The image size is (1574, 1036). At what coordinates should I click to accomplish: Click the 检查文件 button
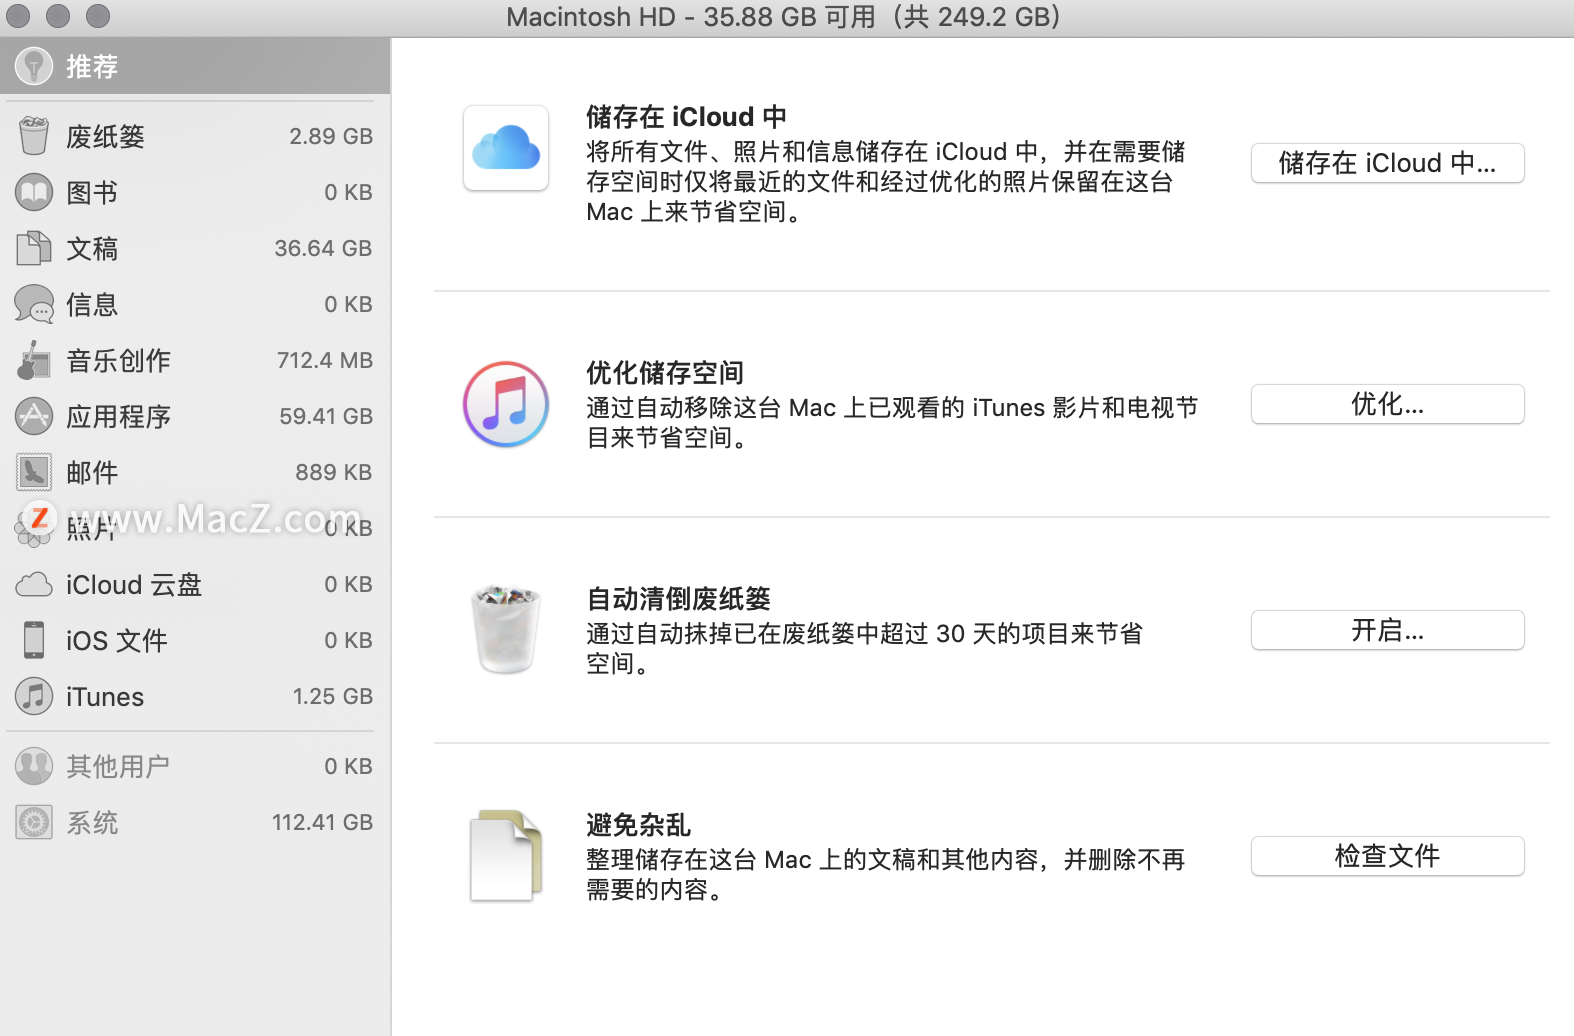(x=1387, y=856)
